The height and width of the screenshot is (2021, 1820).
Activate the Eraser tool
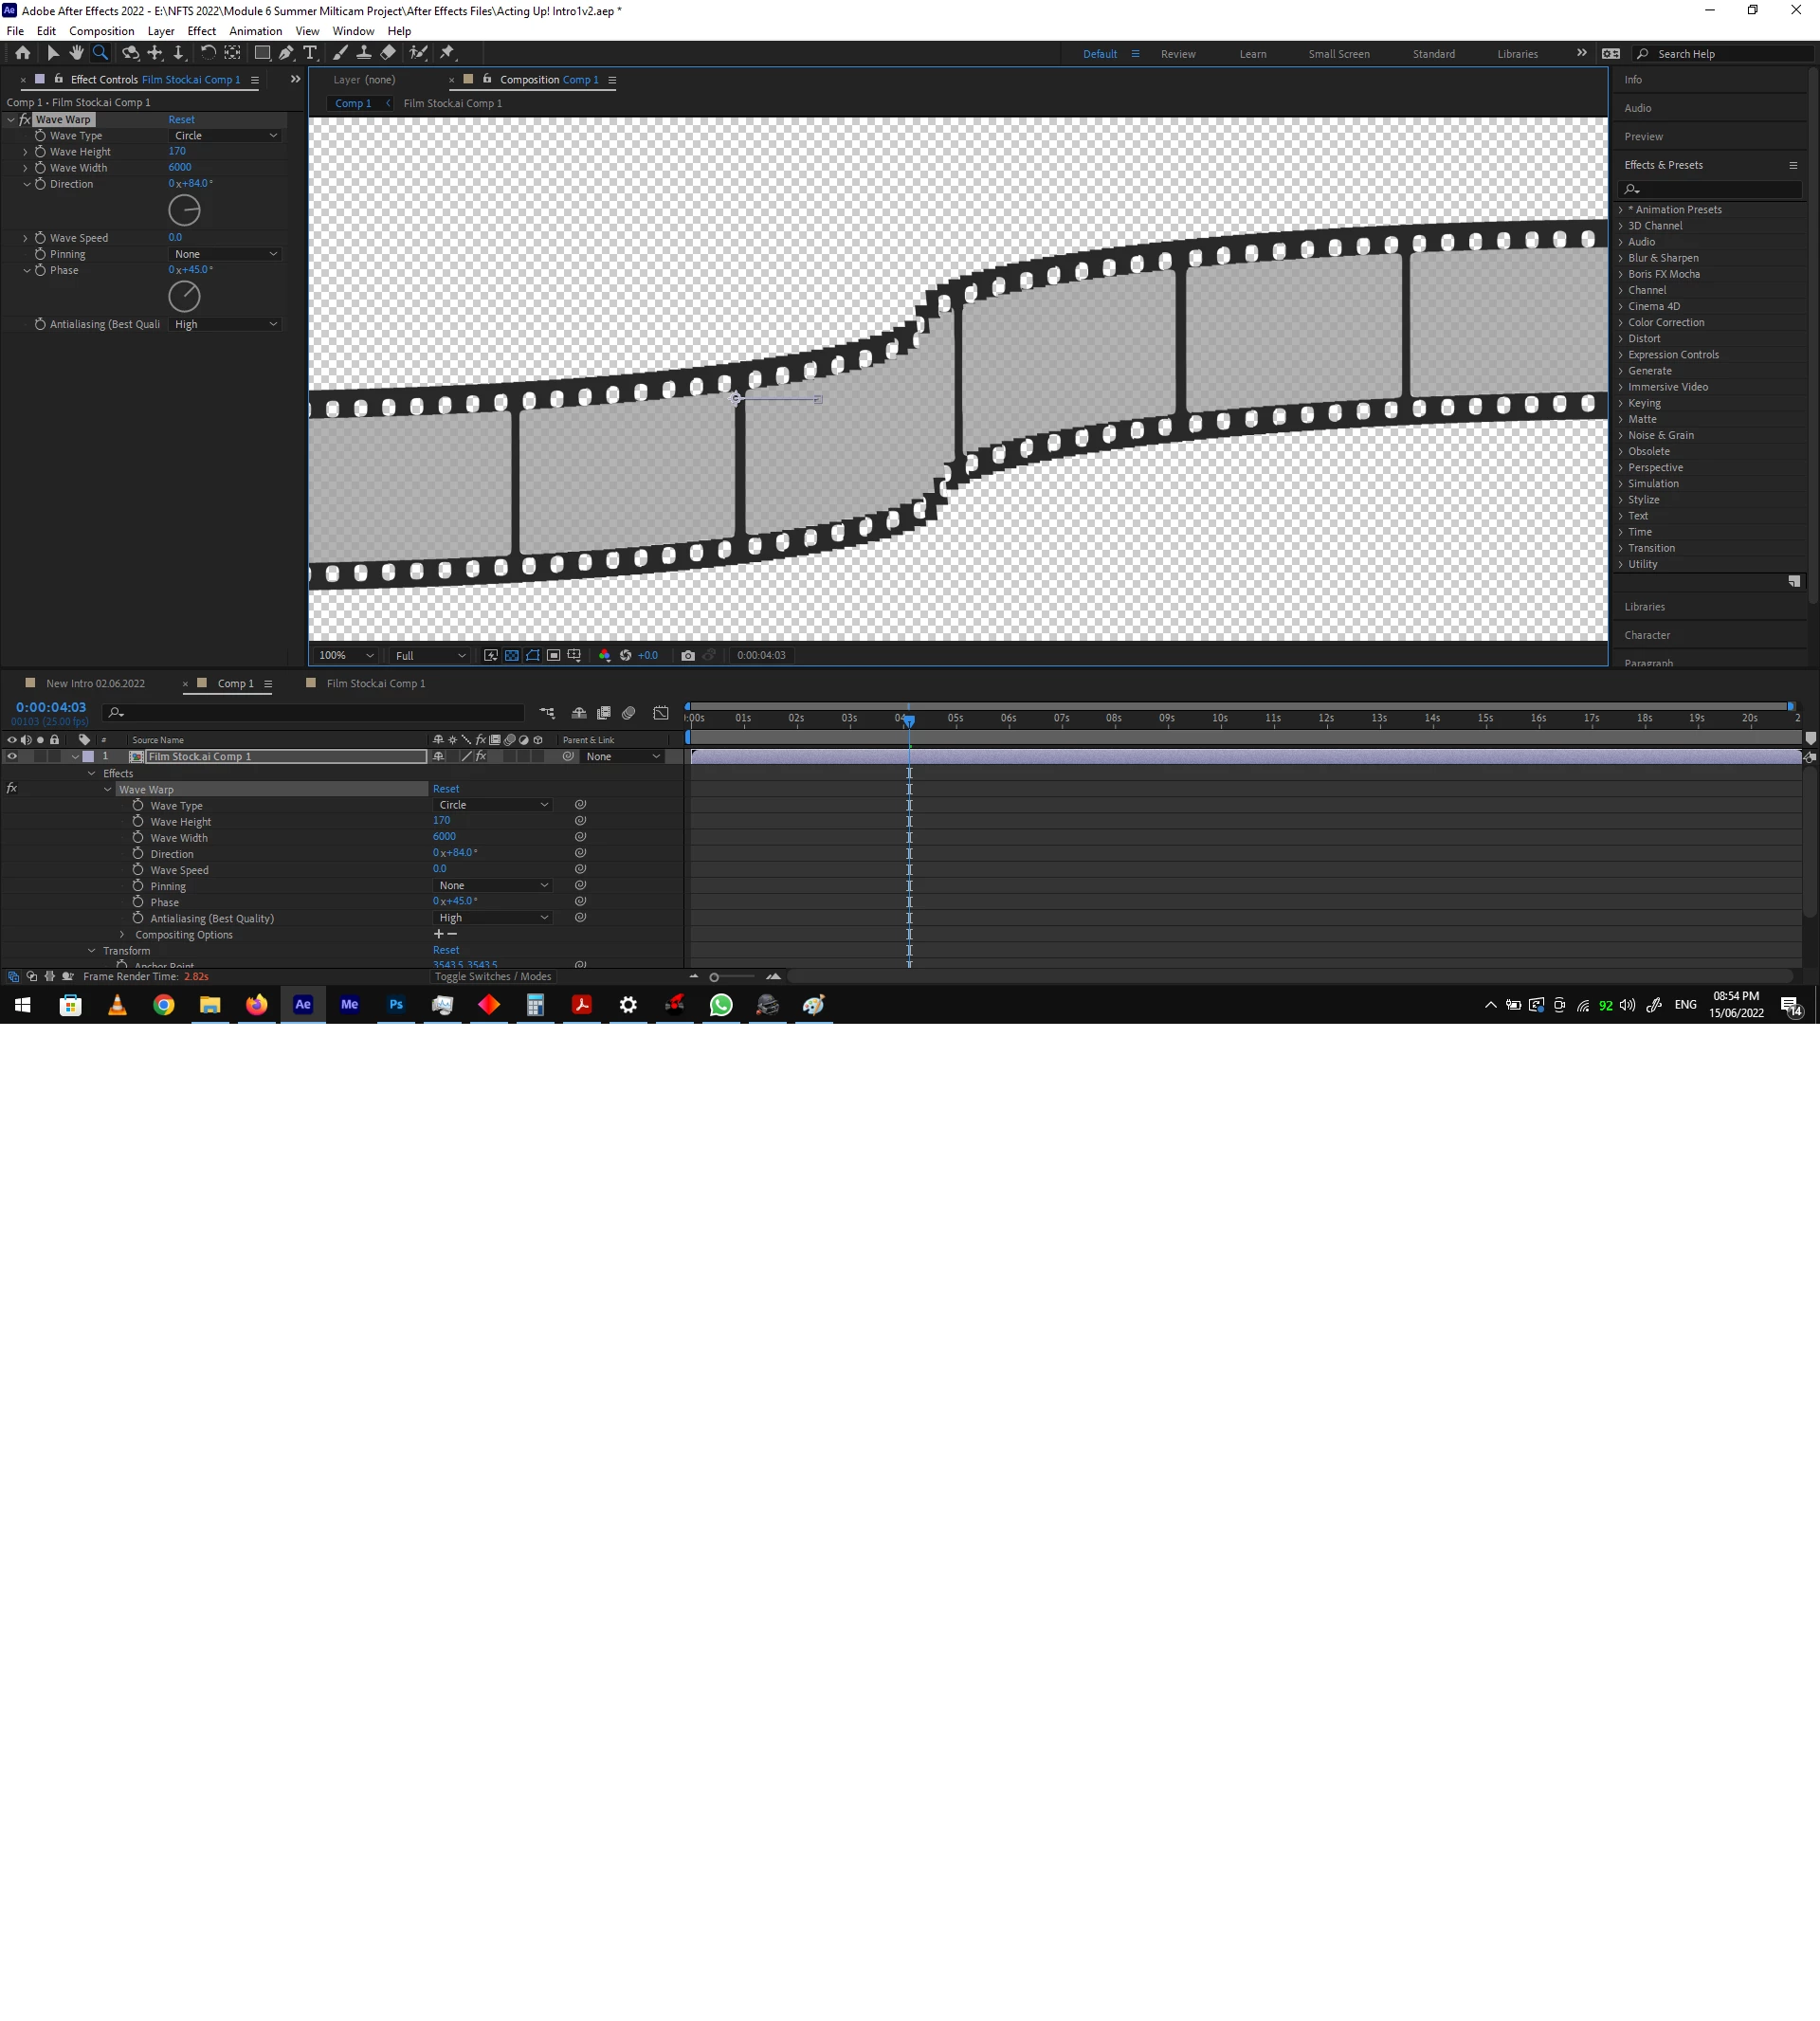tap(389, 53)
